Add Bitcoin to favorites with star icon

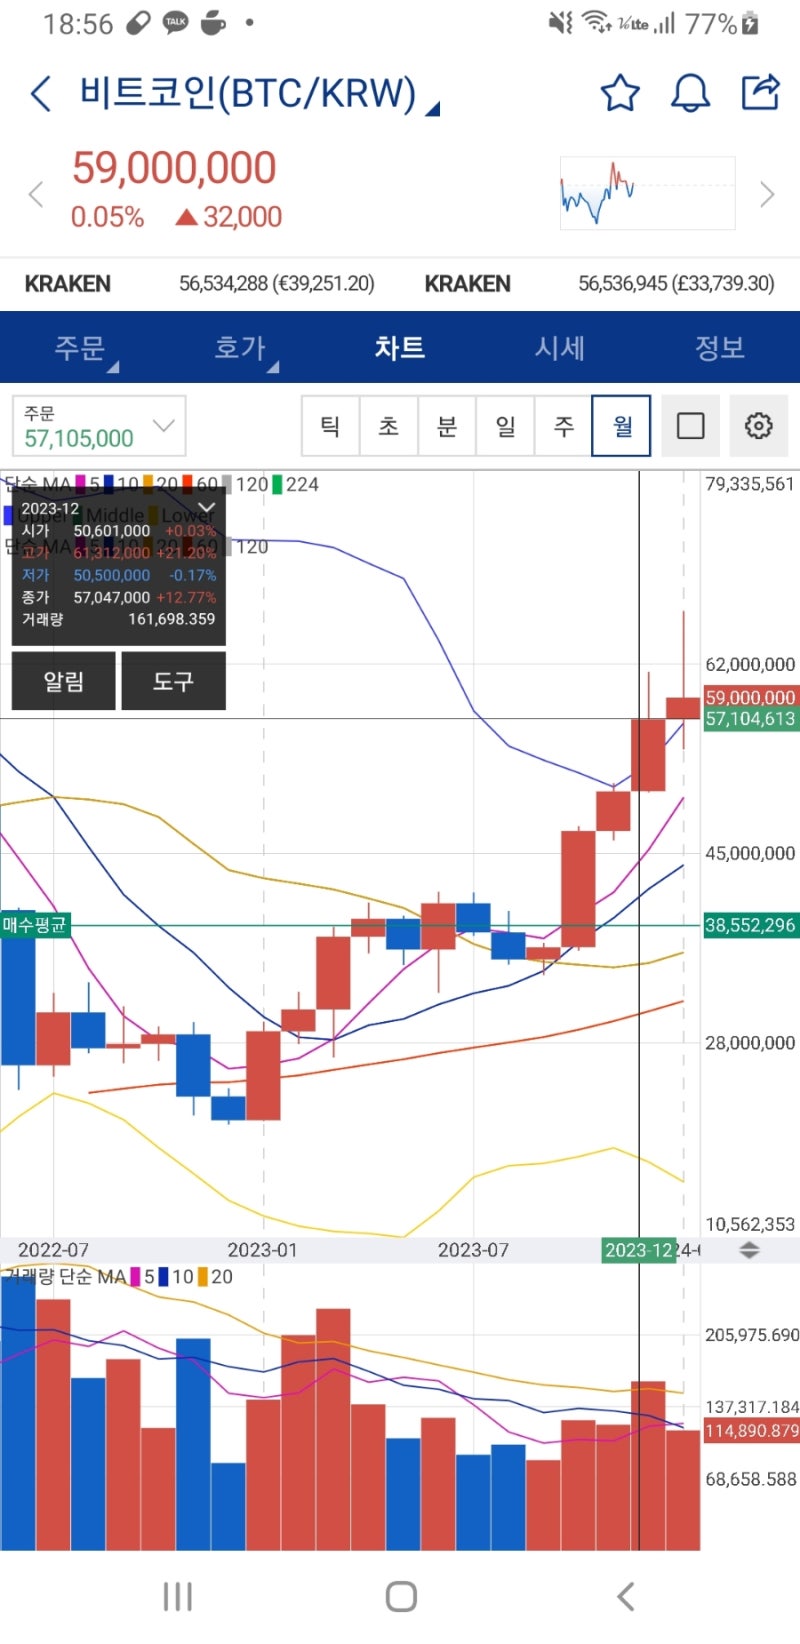pyautogui.click(x=619, y=93)
